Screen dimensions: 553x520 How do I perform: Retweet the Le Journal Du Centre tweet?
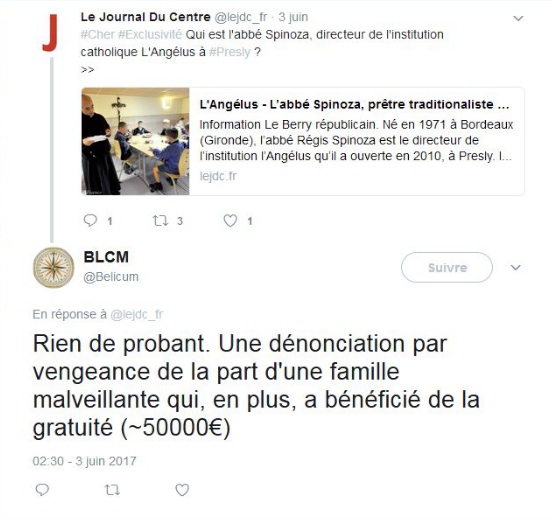click(x=160, y=221)
